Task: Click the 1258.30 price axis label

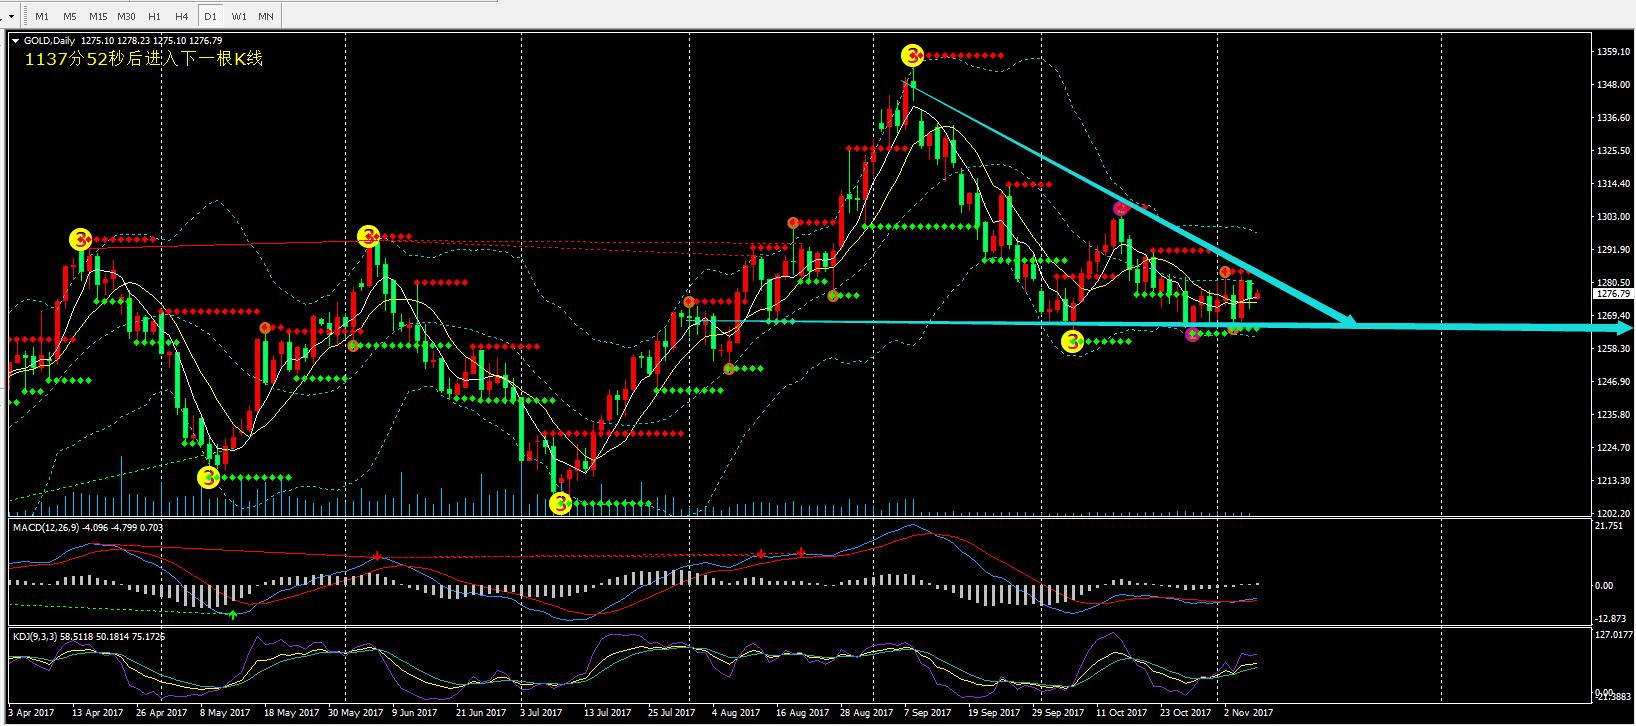Action: coord(1612,349)
